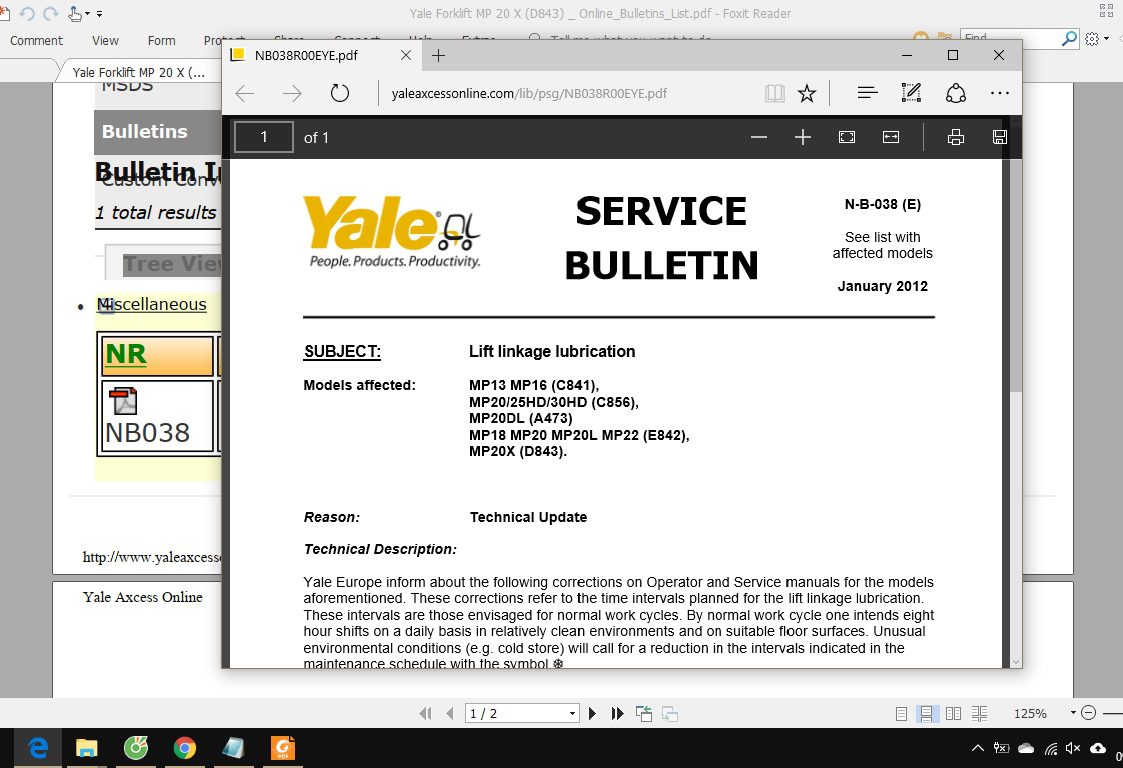This screenshot has width=1123, height=768.
Task: Open Edge reading view book icon
Action: pos(775,93)
